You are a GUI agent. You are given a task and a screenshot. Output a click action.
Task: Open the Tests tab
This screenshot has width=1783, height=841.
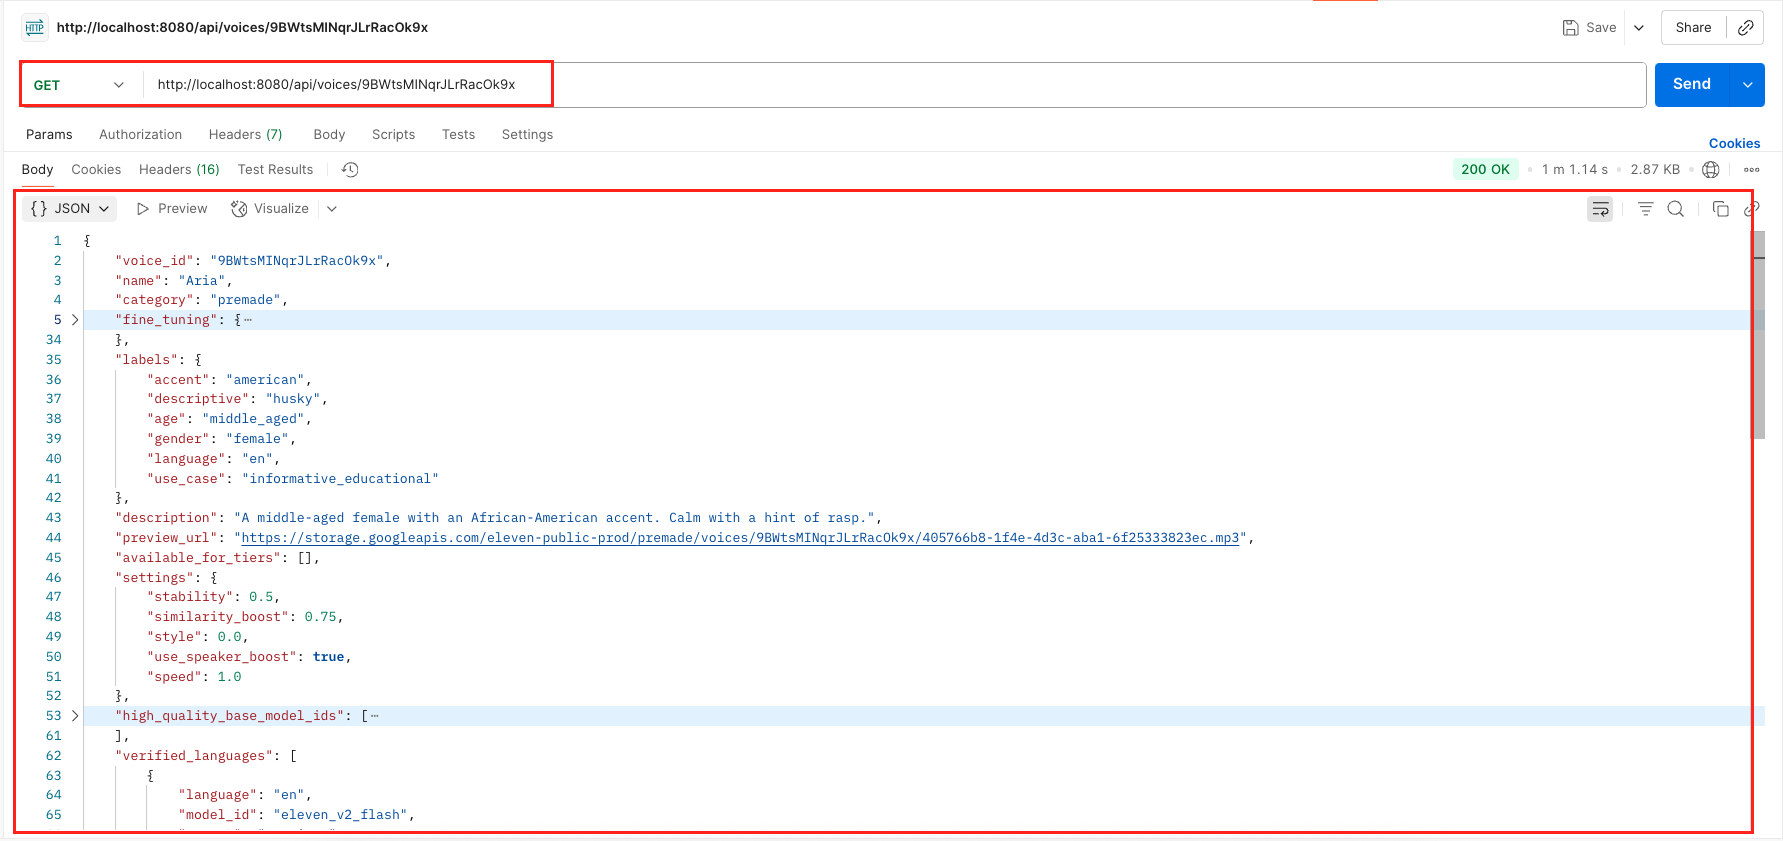(x=458, y=134)
